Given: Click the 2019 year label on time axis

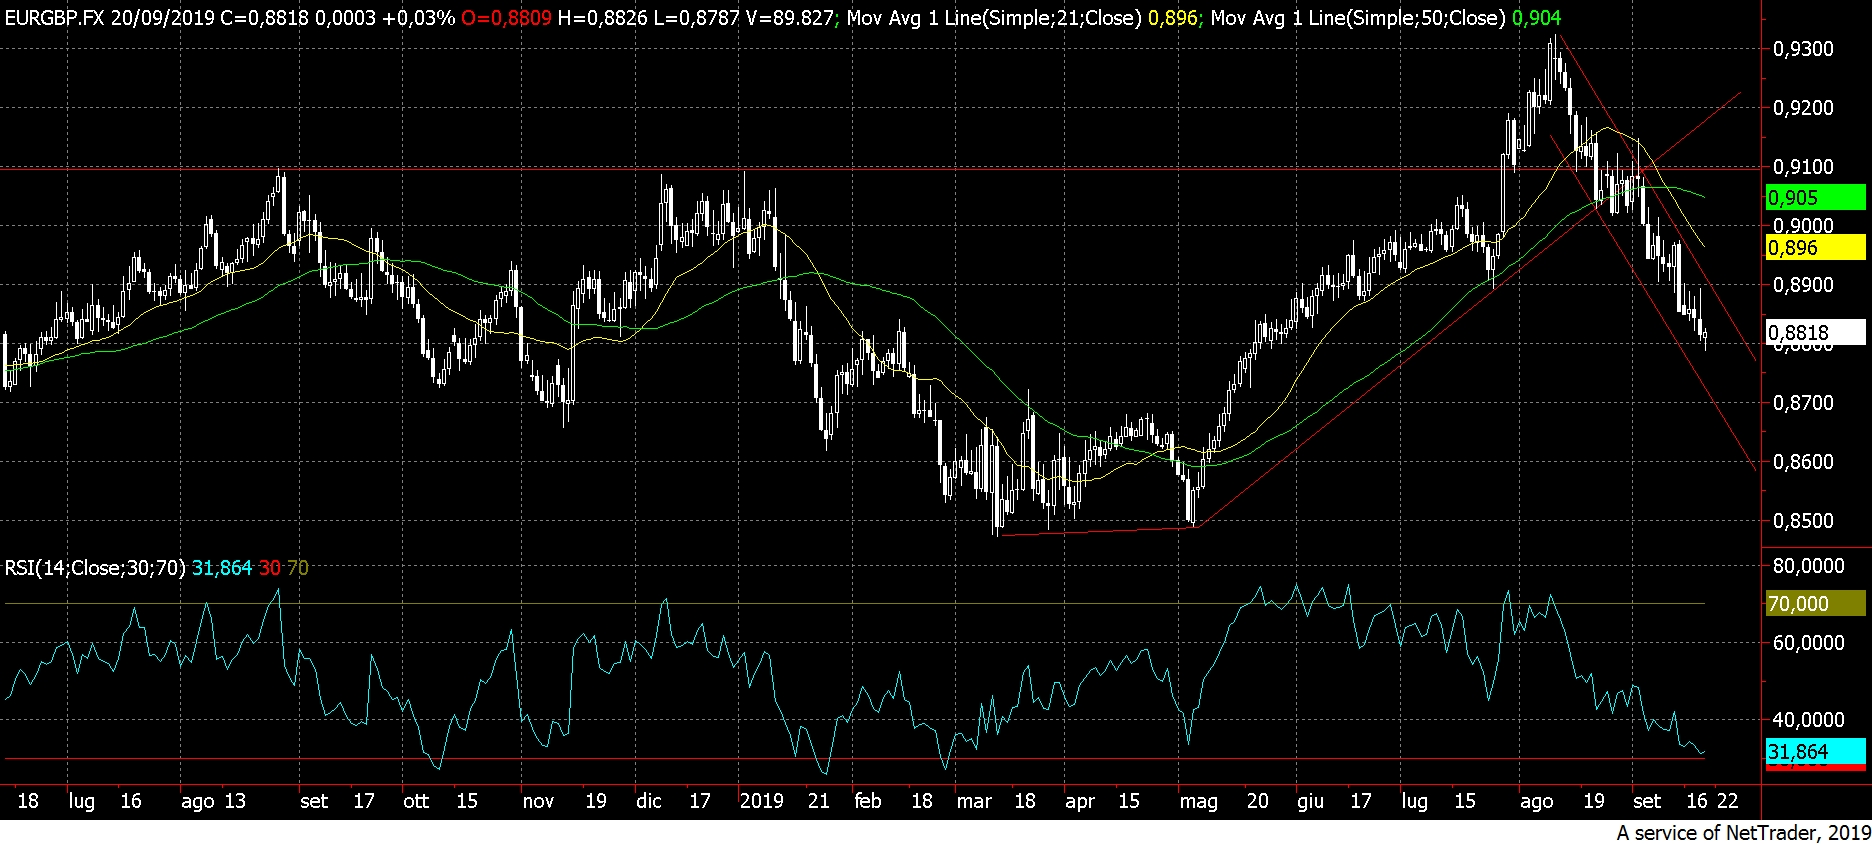Looking at the screenshot, I should click(761, 801).
